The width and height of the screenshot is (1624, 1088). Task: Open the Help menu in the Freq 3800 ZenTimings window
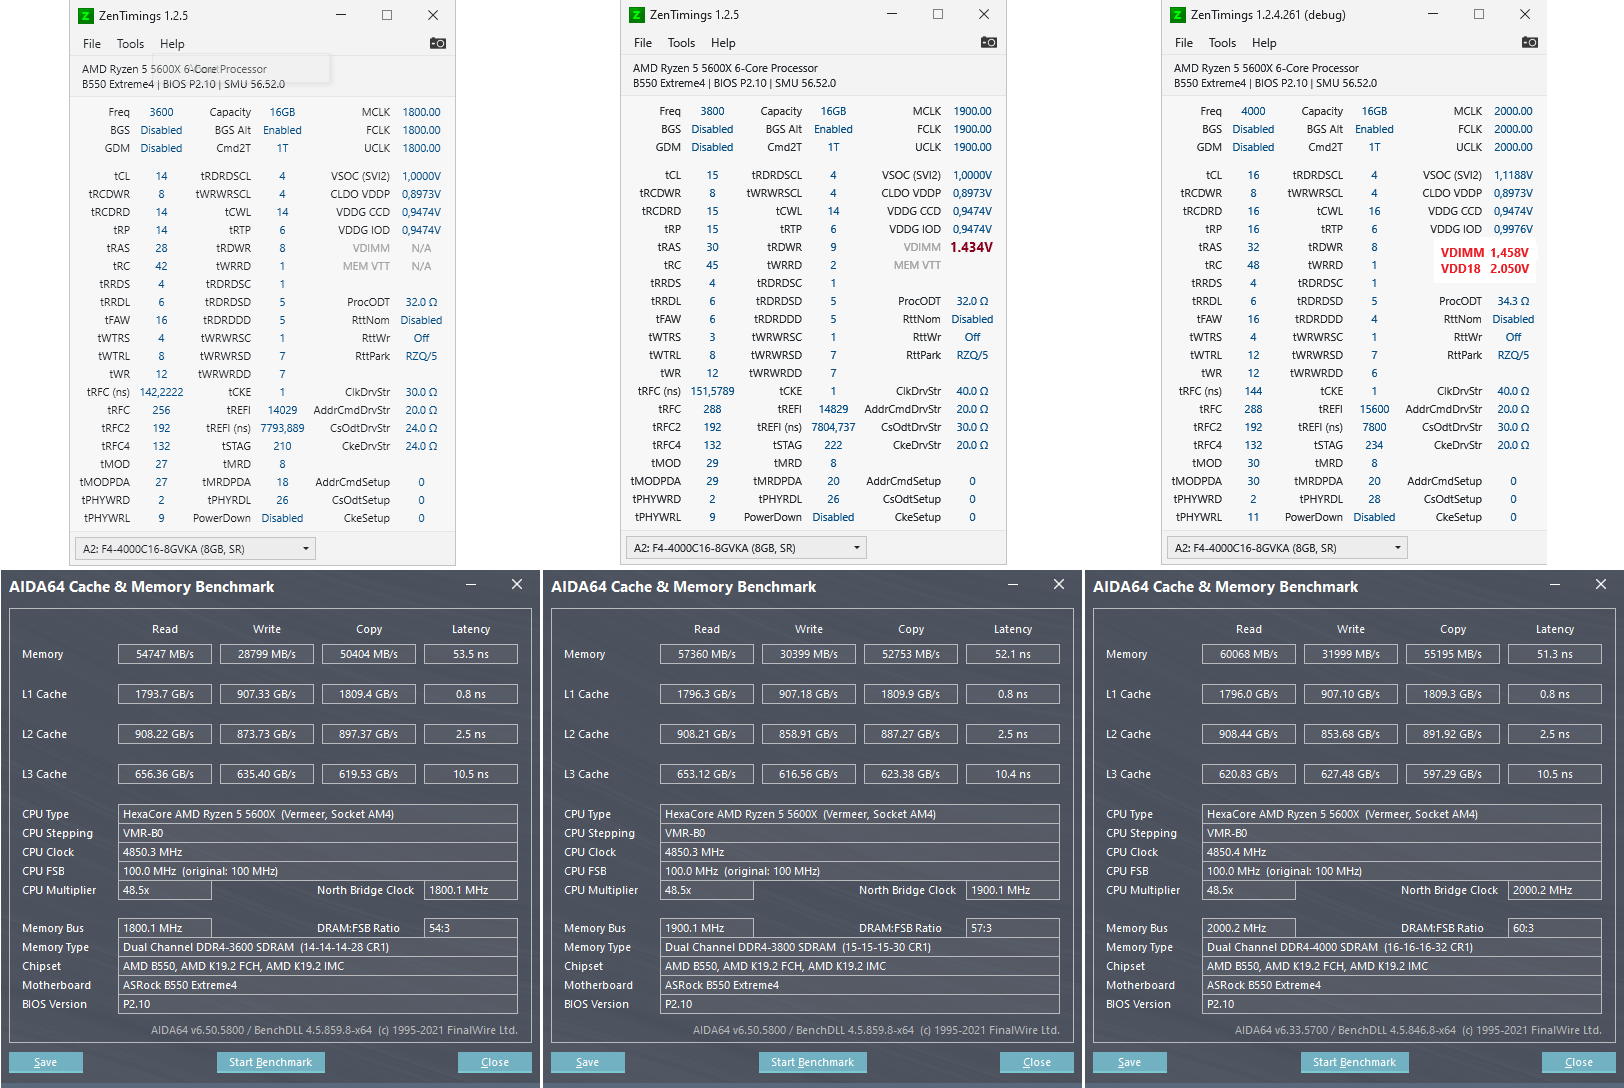pyautogui.click(x=724, y=43)
